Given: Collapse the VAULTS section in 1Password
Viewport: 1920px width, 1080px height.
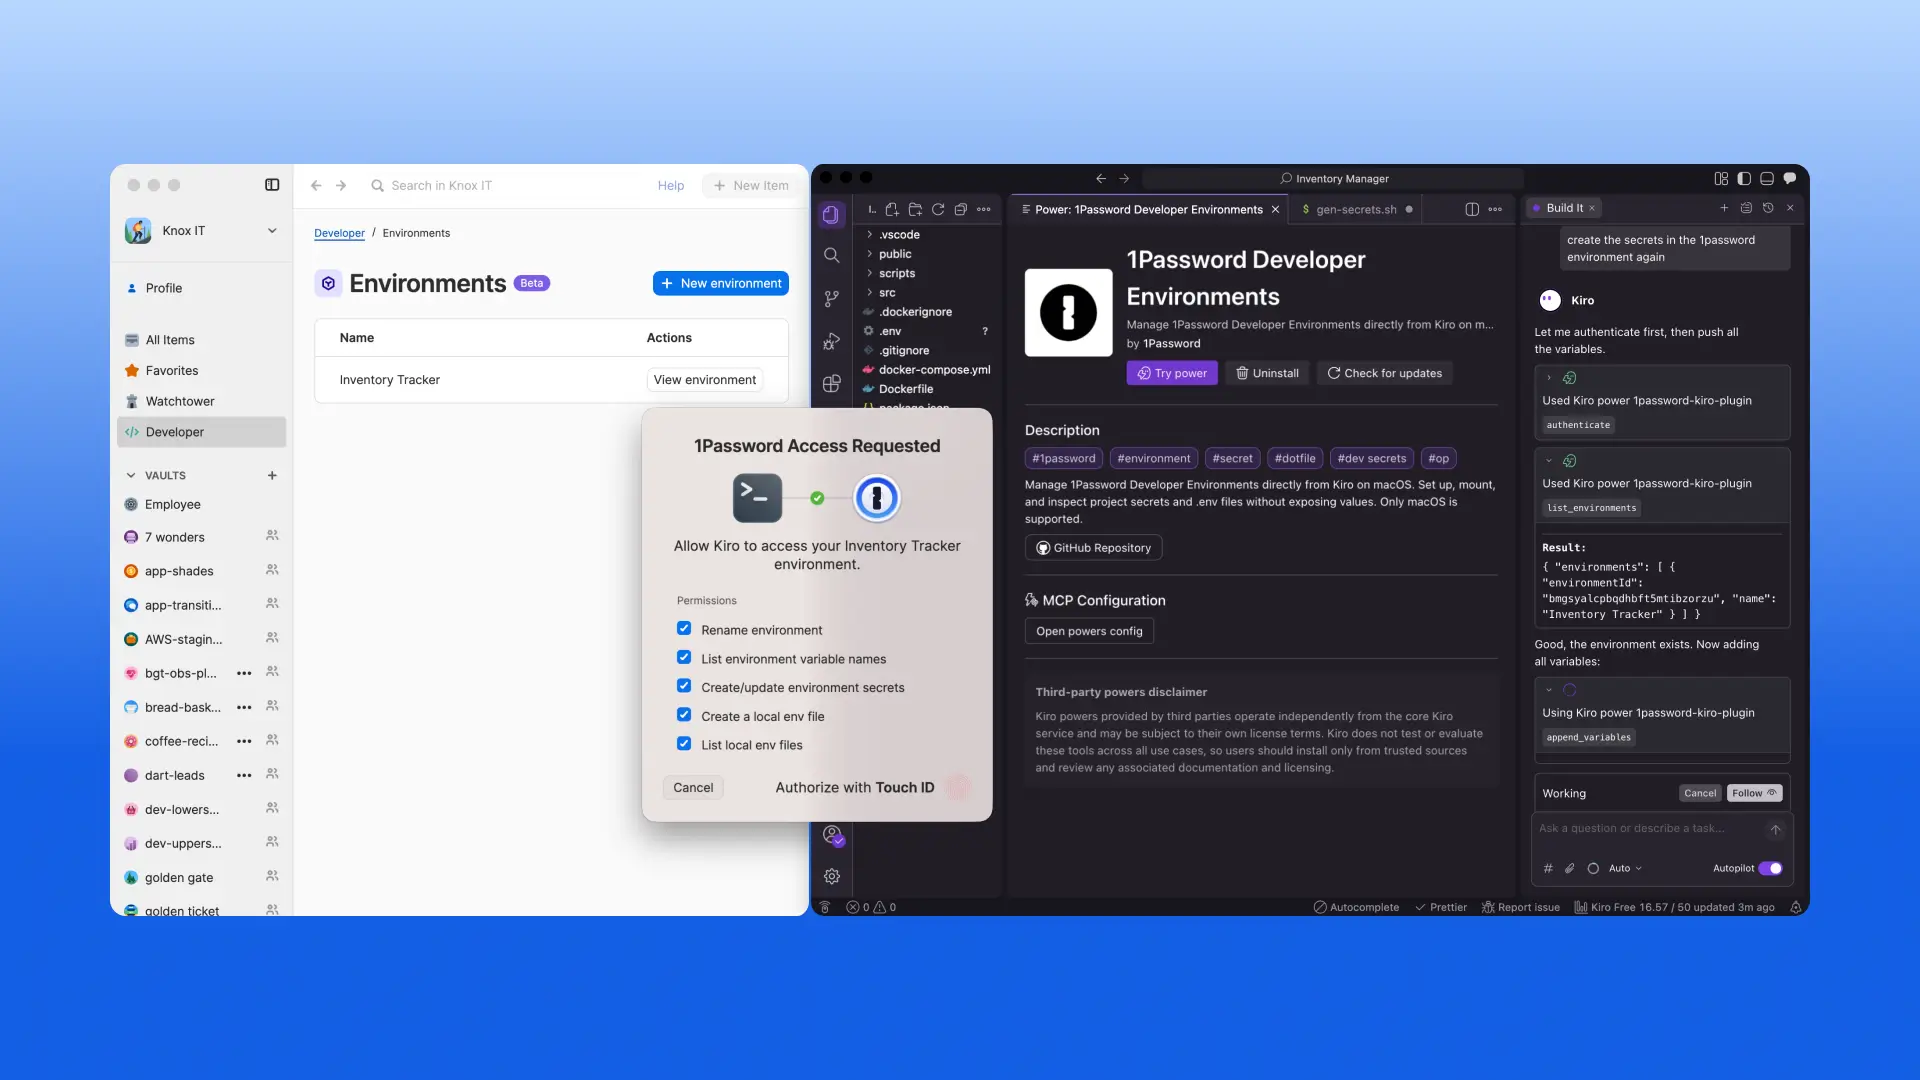Looking at the screenshot, I should point(131,475).
